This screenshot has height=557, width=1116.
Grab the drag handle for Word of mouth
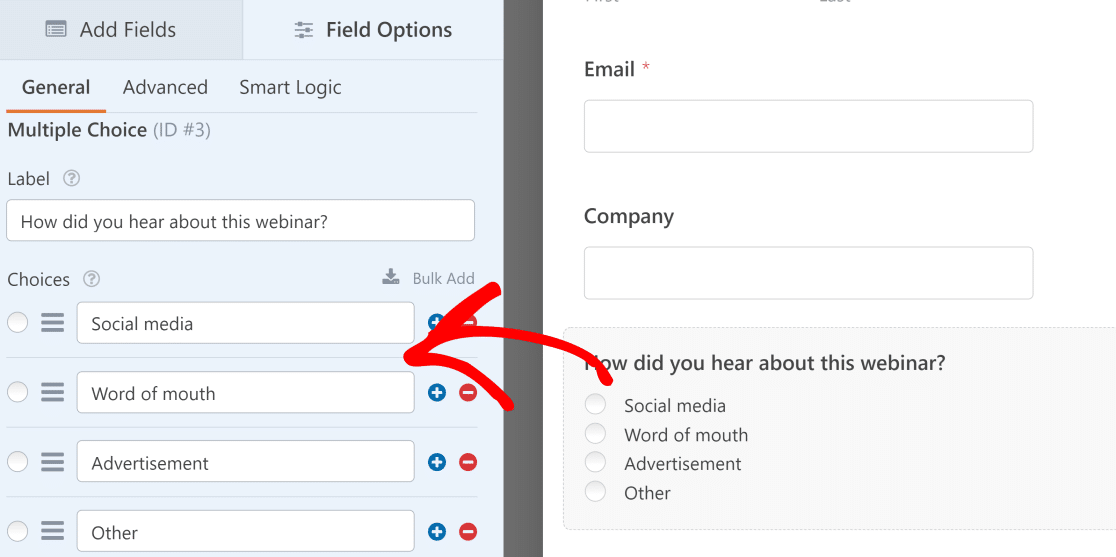tap(52, 392)
